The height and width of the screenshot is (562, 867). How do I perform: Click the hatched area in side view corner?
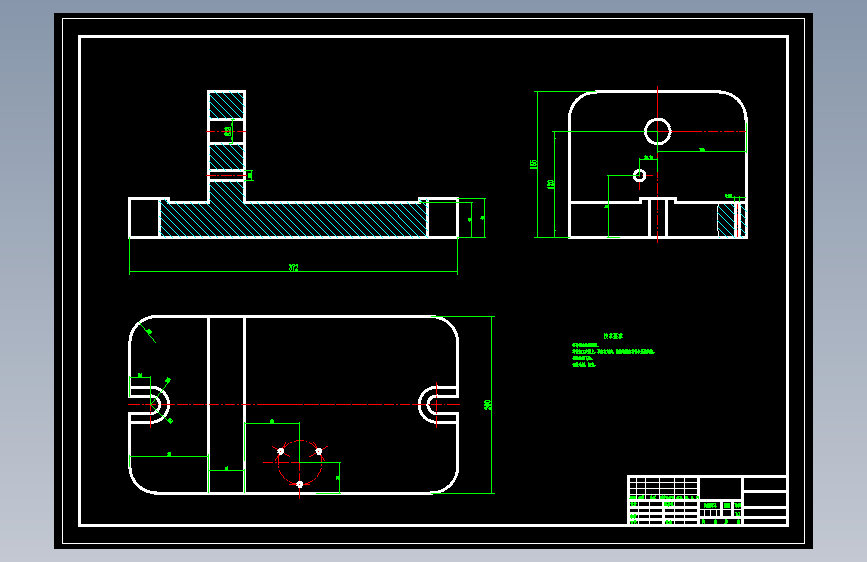tap(727, 220)
